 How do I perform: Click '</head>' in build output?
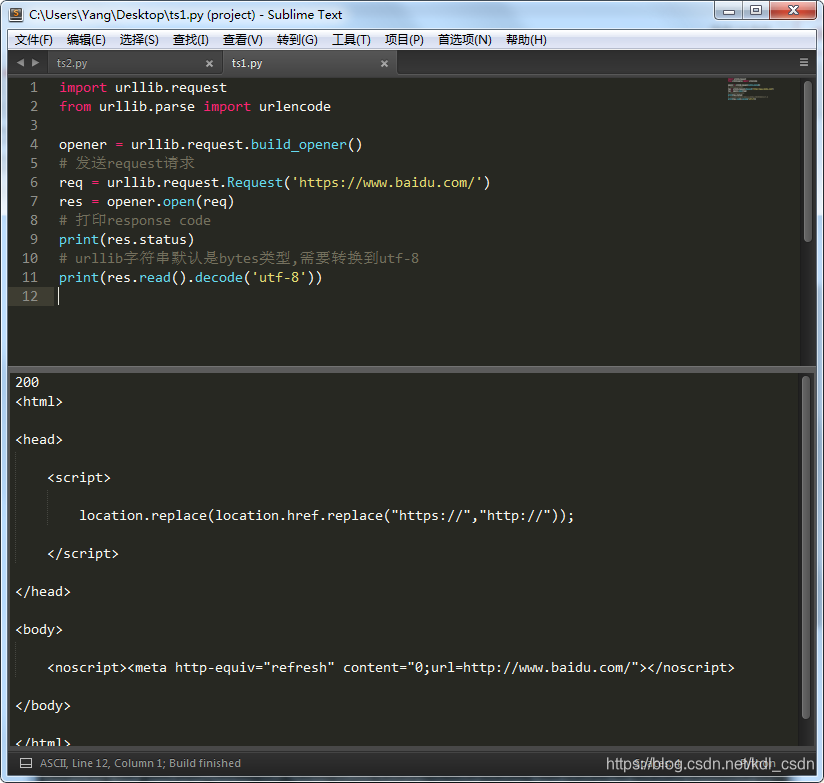click(43, 592)
